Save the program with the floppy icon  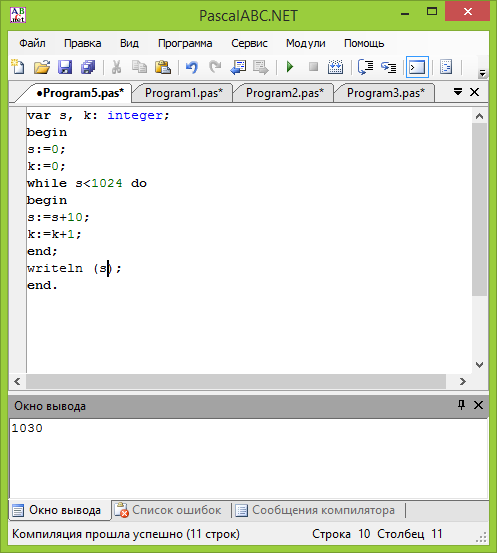65,67
